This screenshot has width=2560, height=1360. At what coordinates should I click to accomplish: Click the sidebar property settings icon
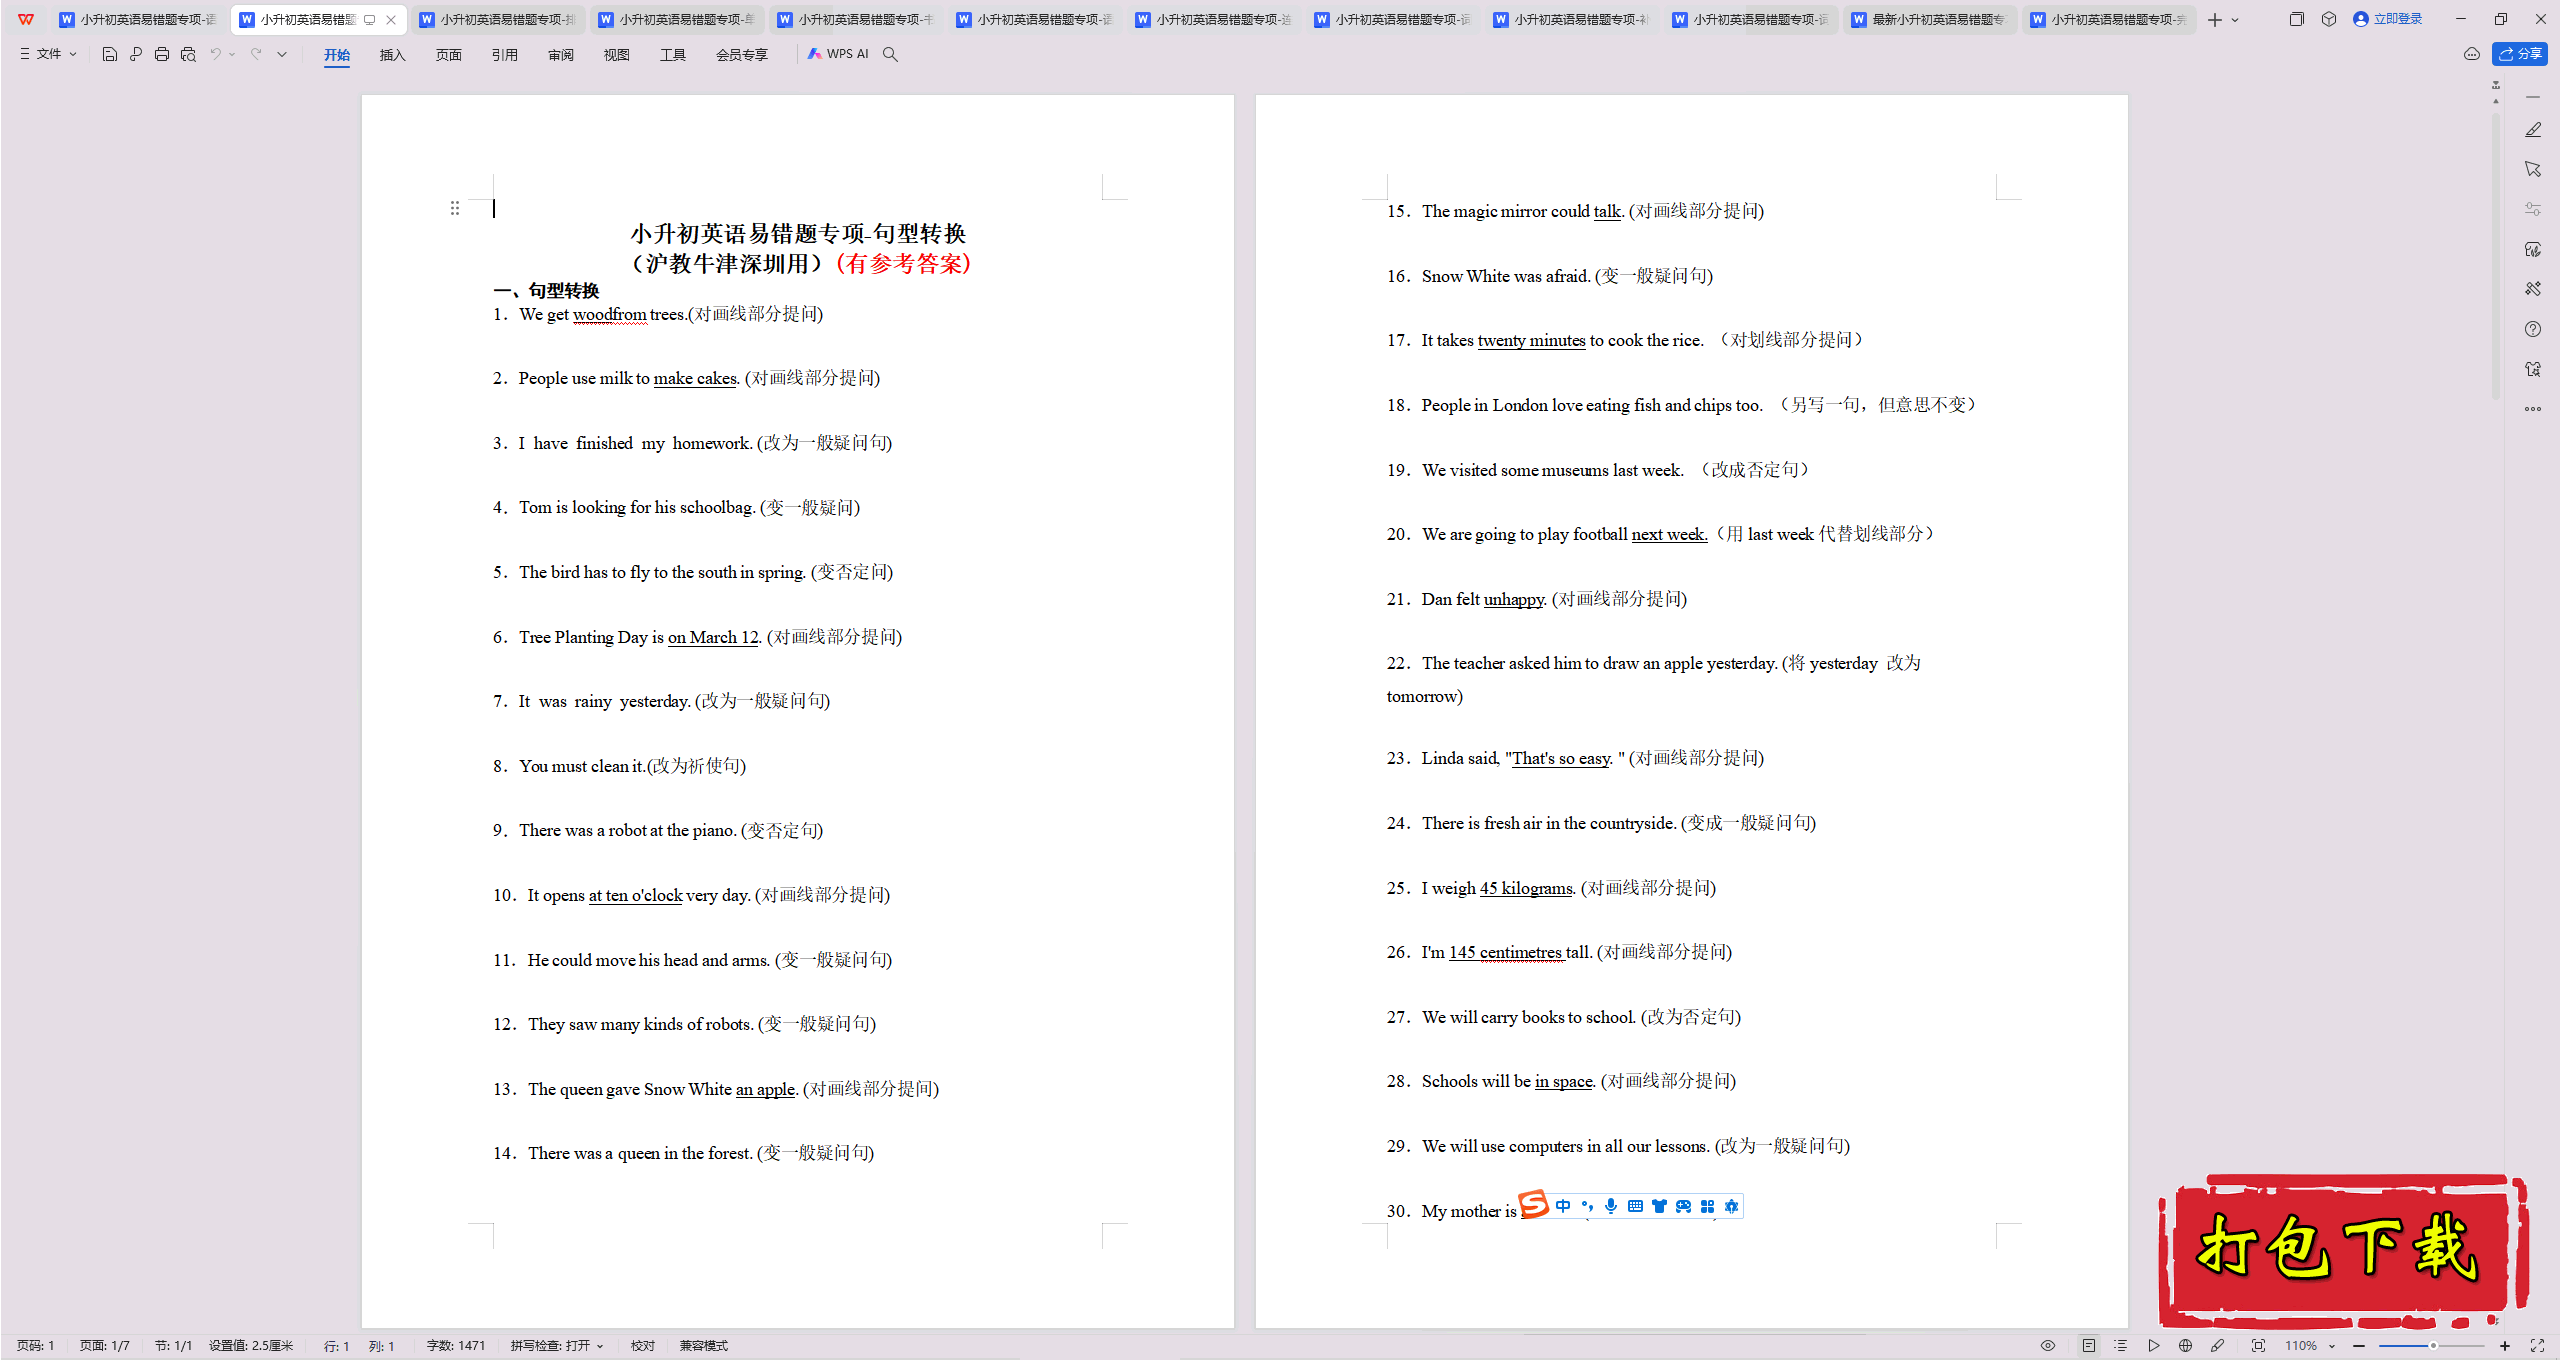2532,209
